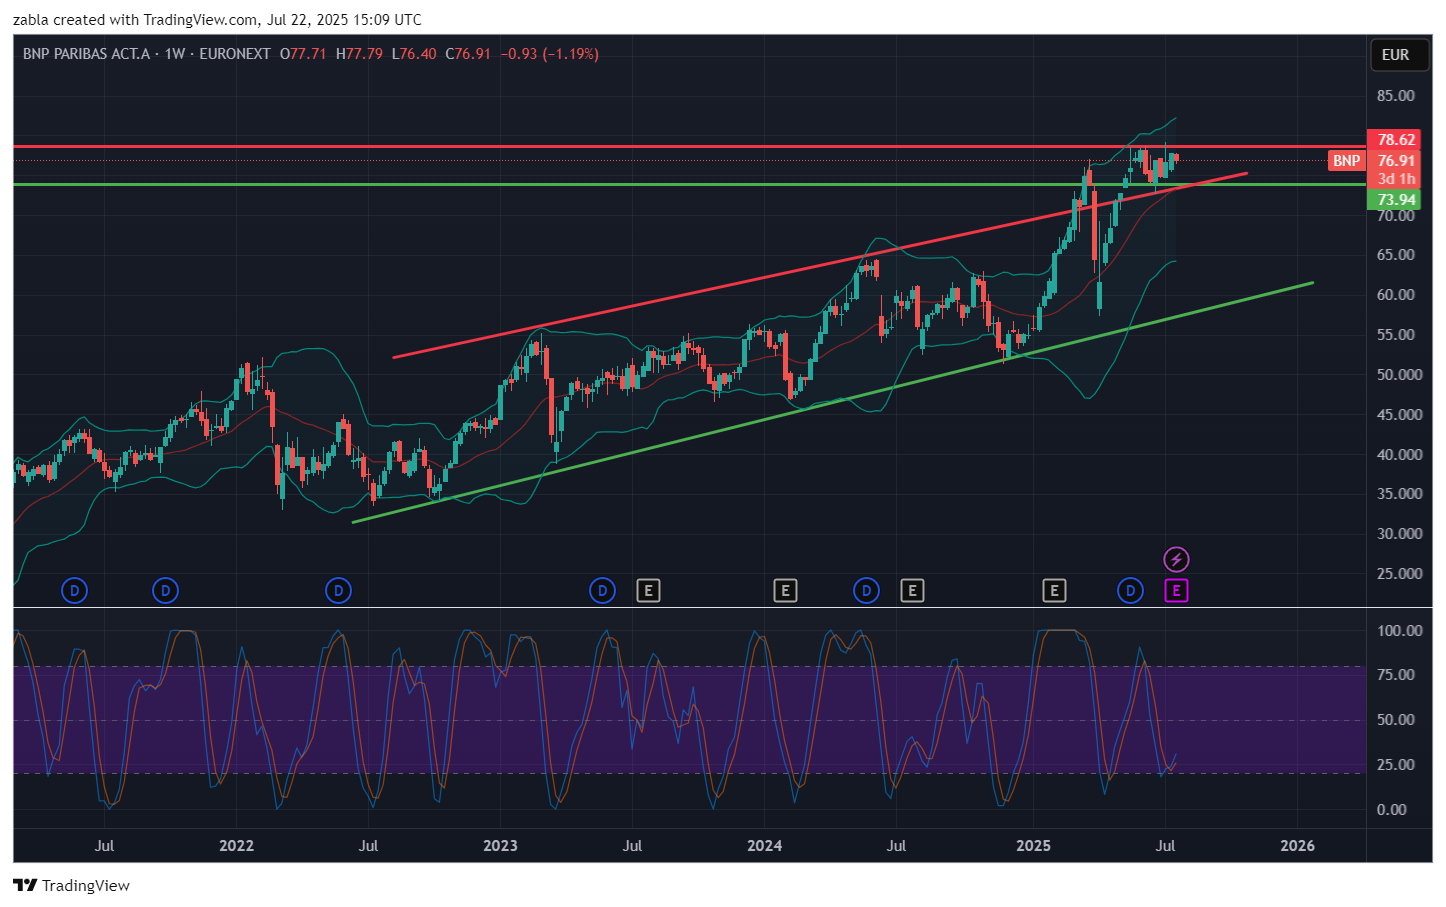1446x907 pixels.
Task: Click the purple lightning bolt event icon
Action: (x=1176, y=559)
